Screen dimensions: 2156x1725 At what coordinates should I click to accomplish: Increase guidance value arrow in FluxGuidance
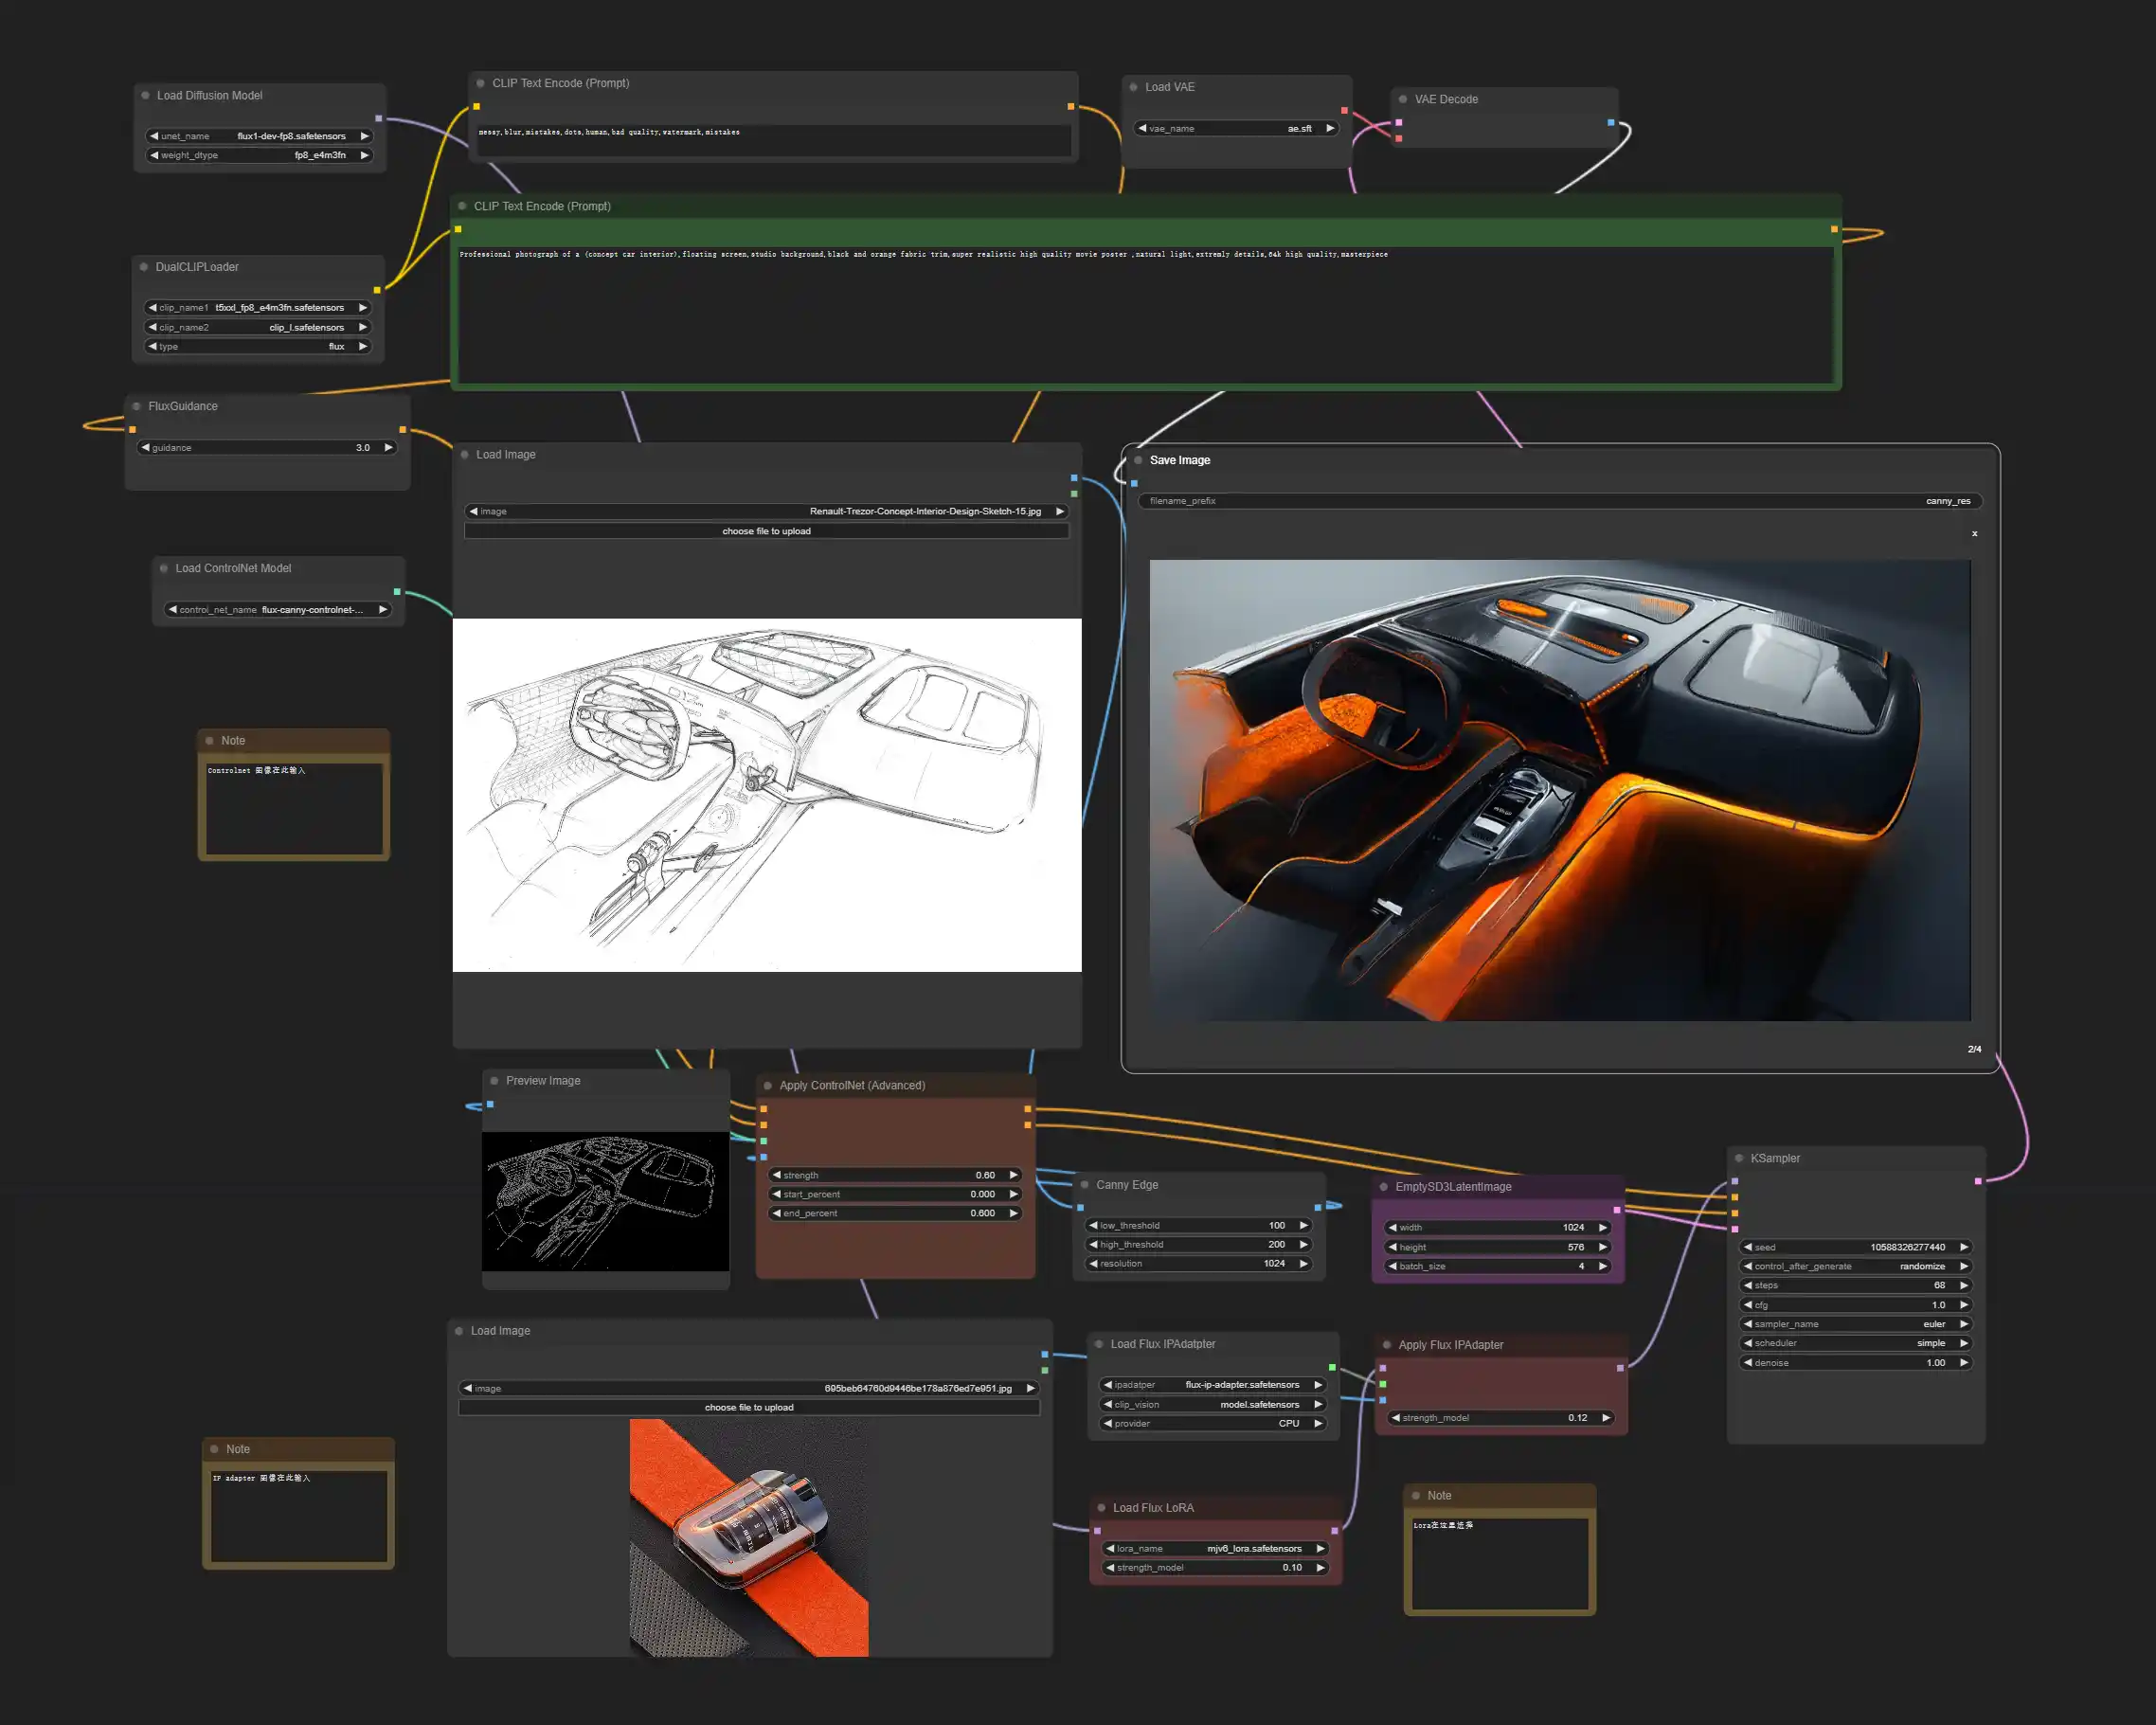coord(389,447)
